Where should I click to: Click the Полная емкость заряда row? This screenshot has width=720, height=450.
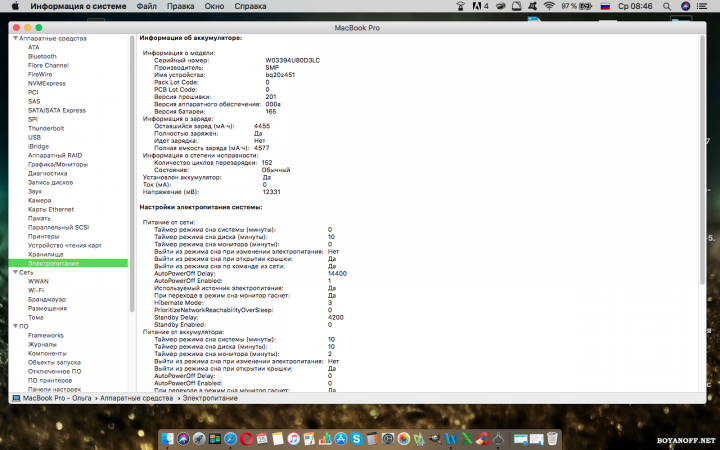click(x=212, y=148)
